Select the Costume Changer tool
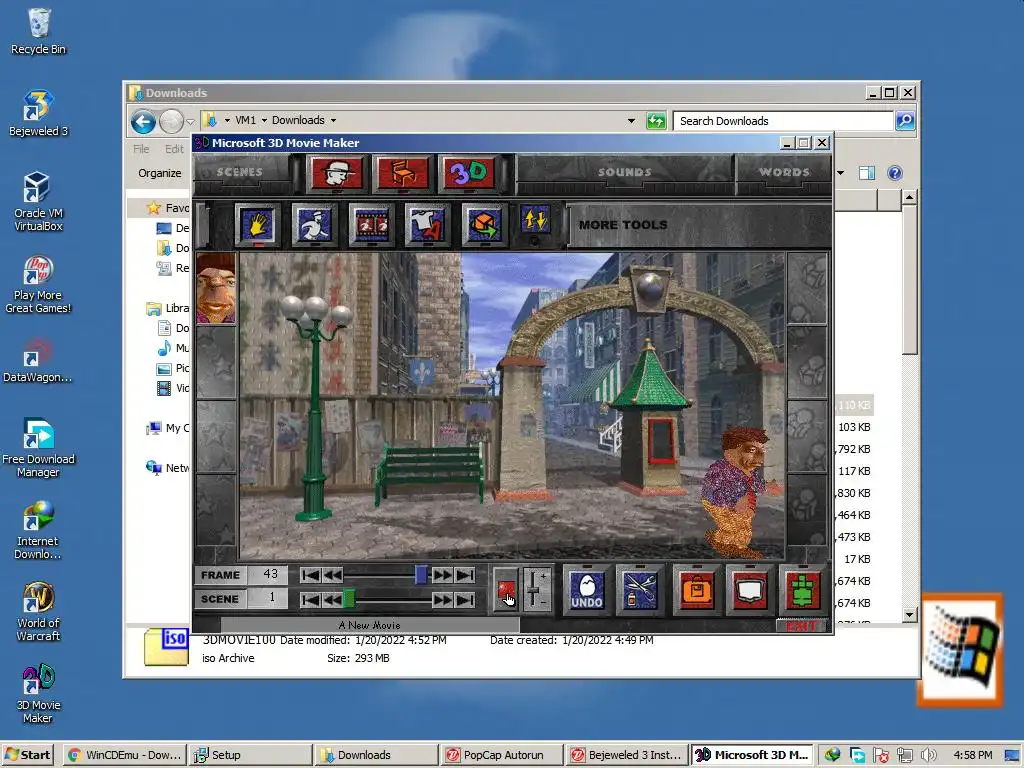Screen dimensions: 1024x768 coord(427,225)
